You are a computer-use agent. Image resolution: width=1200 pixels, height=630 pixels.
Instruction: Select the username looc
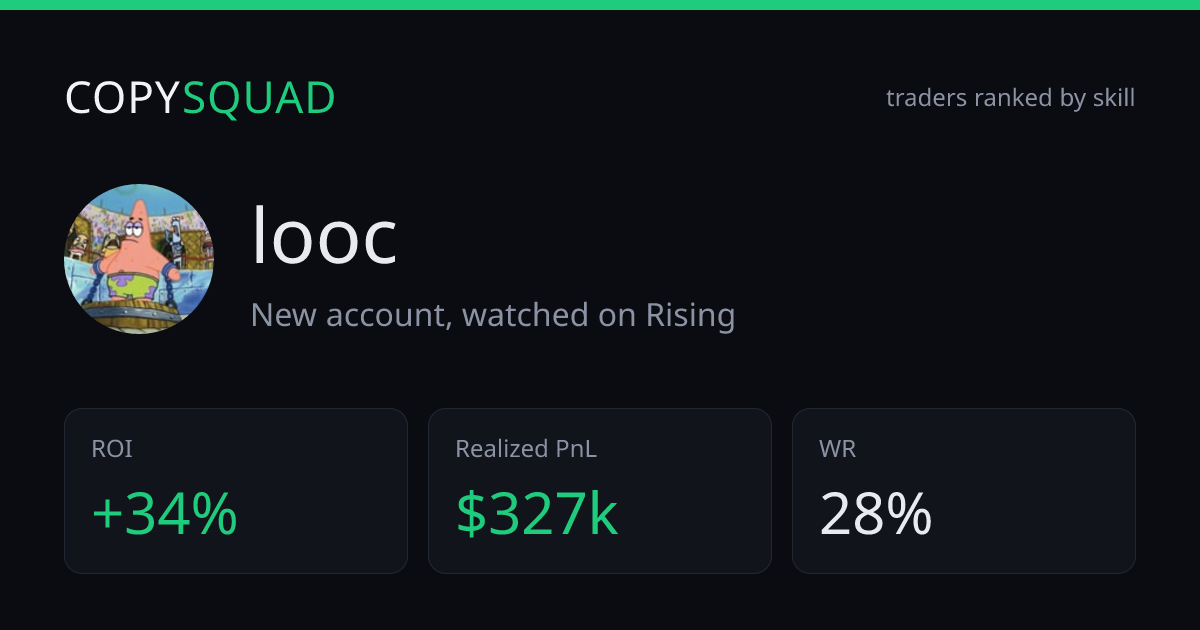pos(324,235)
